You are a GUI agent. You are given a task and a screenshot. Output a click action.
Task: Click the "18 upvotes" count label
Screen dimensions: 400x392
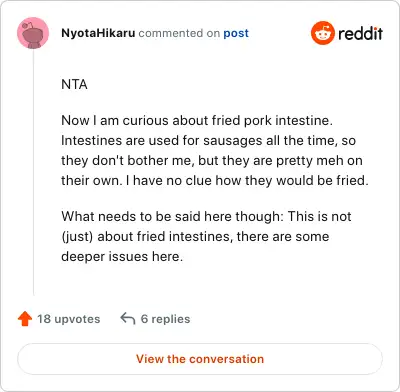[x=69, y=319]
